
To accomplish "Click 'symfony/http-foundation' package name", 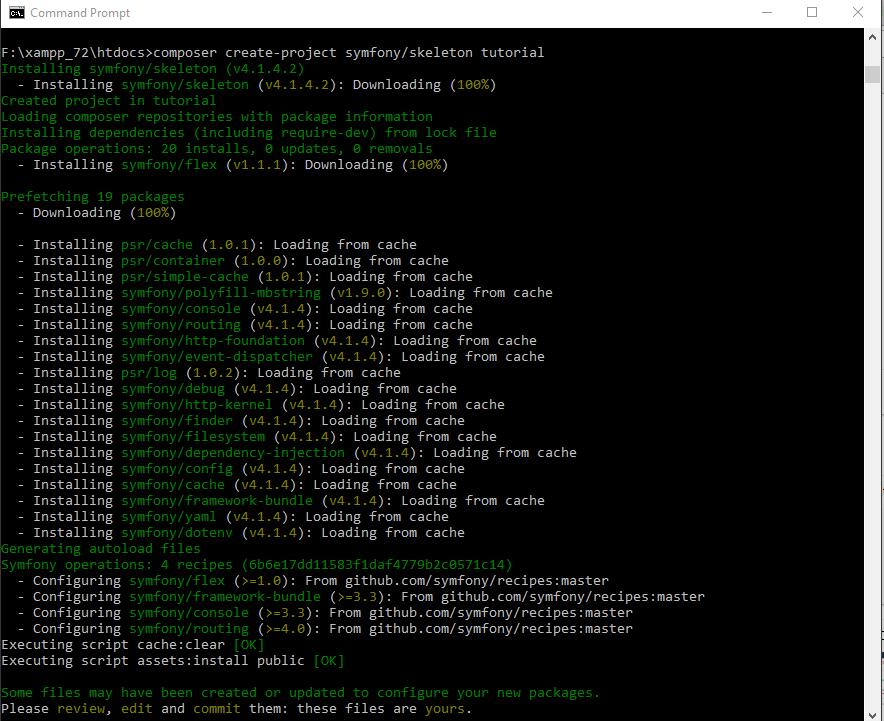I will point(213,340).
